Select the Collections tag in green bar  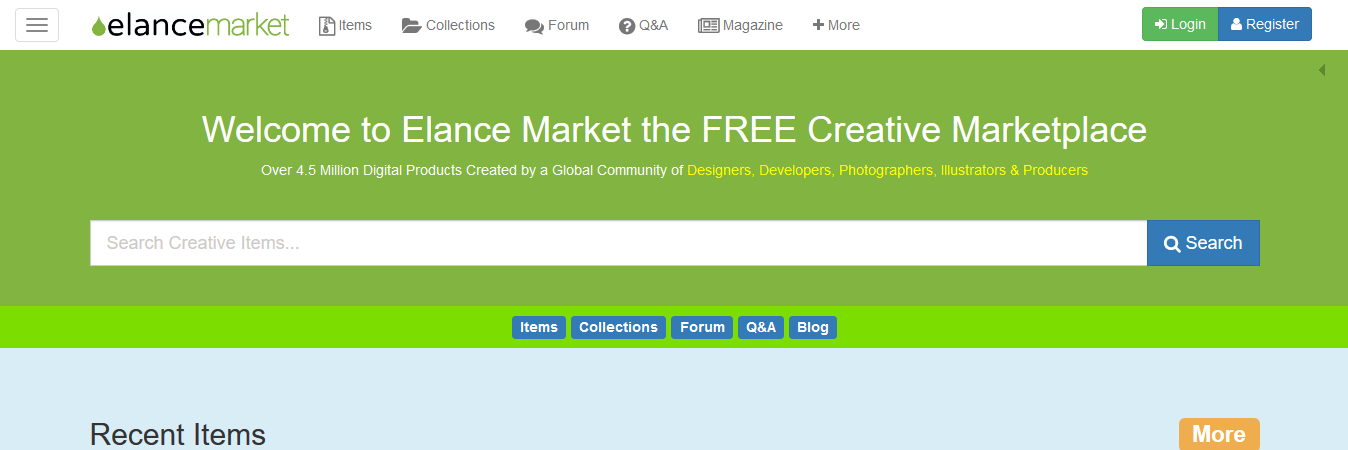tap(618, 327)
